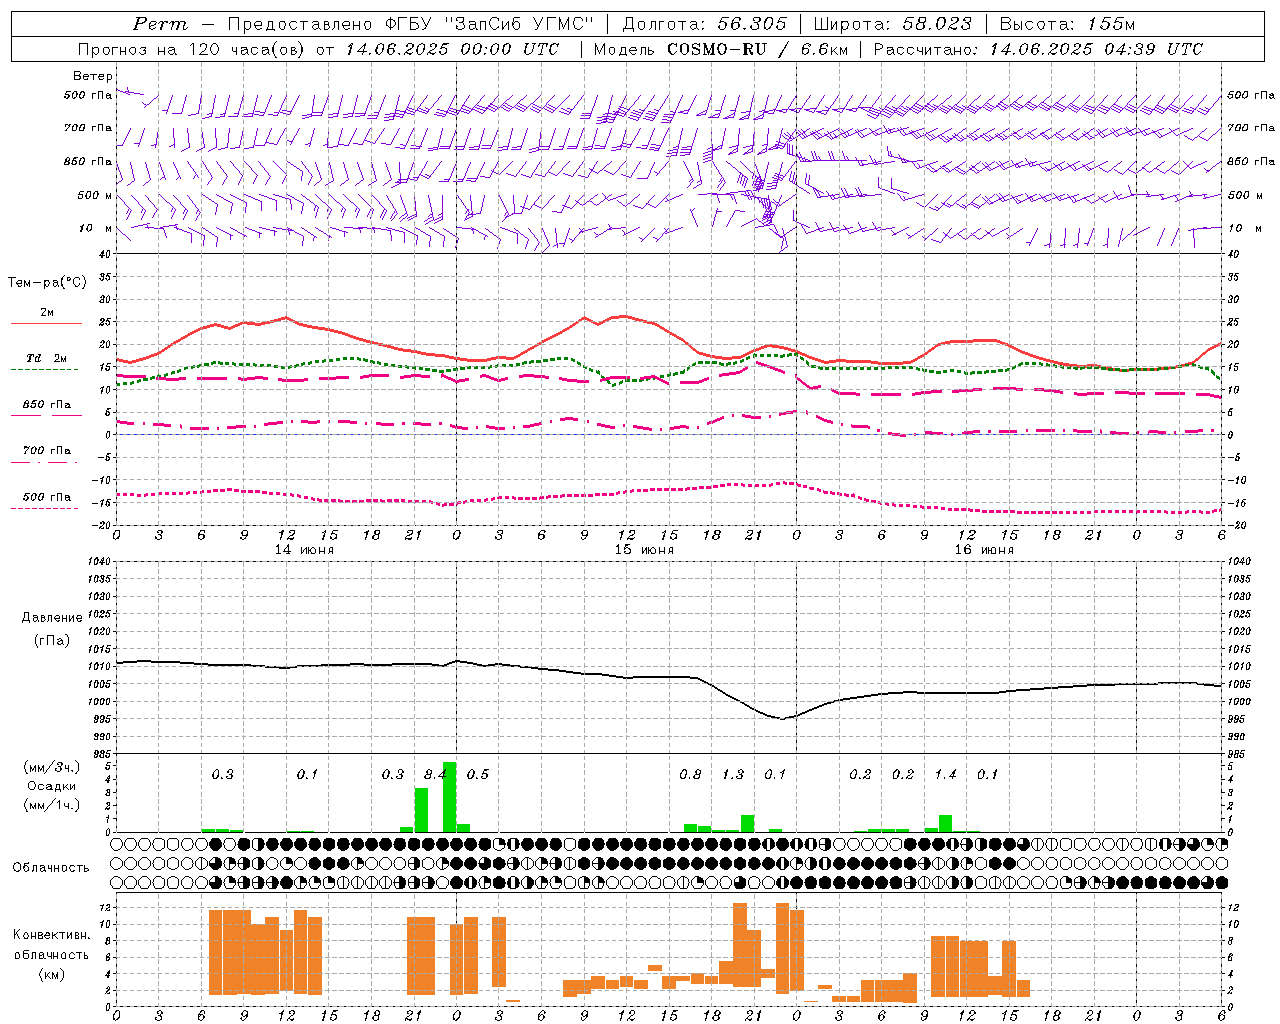1280x1024 pixels.
Task: Click the "0.8" precipitation amount value
Action: (690, 774)
